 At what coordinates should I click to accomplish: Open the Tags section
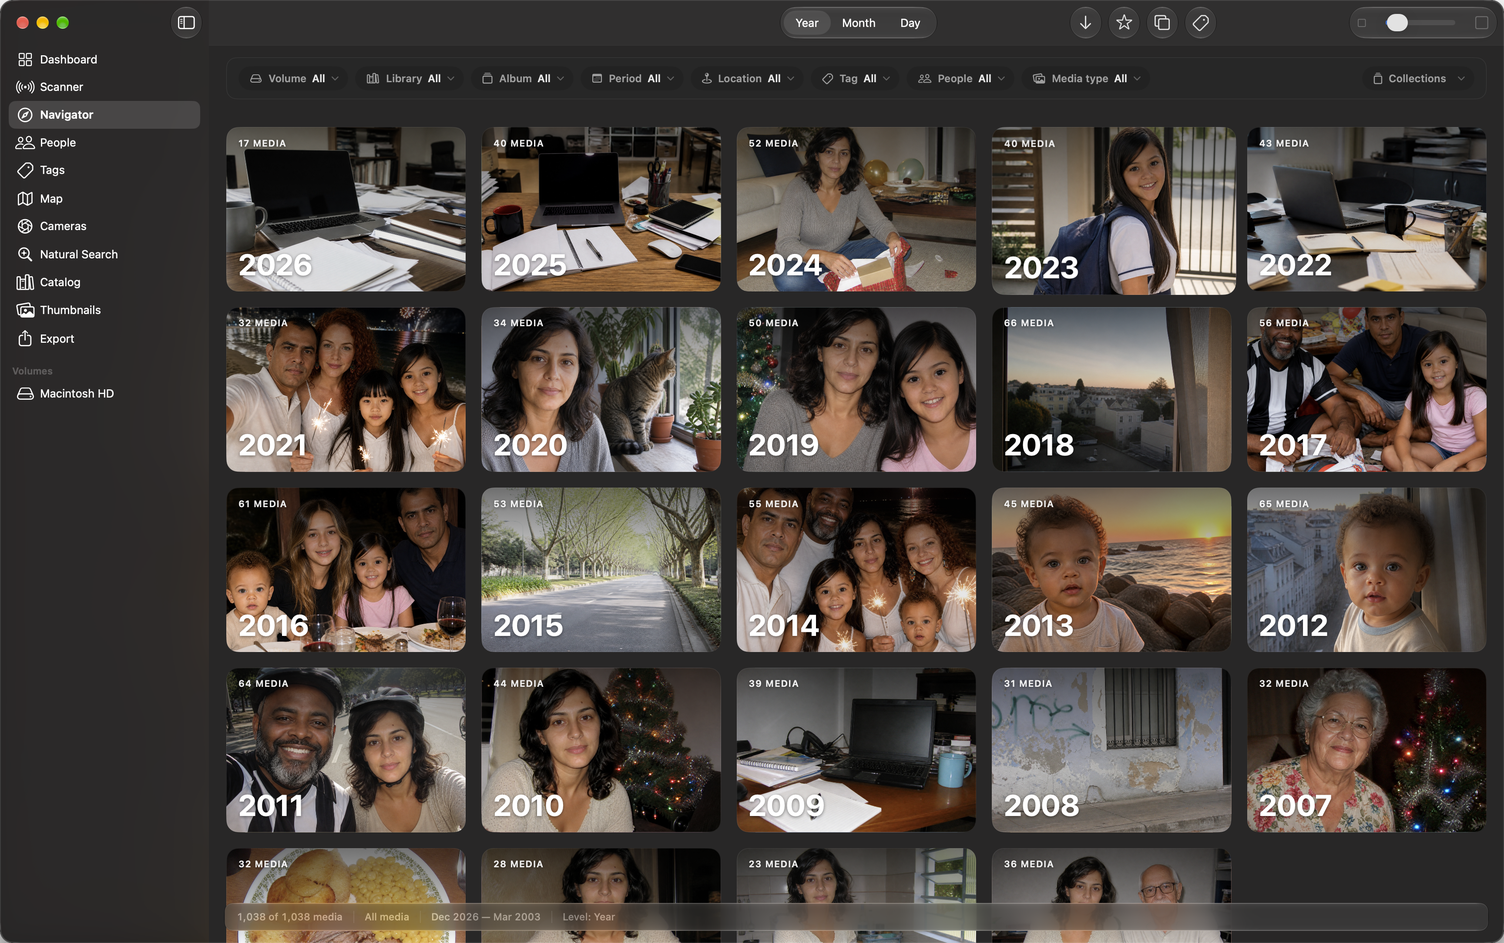[x=104, y=170]
